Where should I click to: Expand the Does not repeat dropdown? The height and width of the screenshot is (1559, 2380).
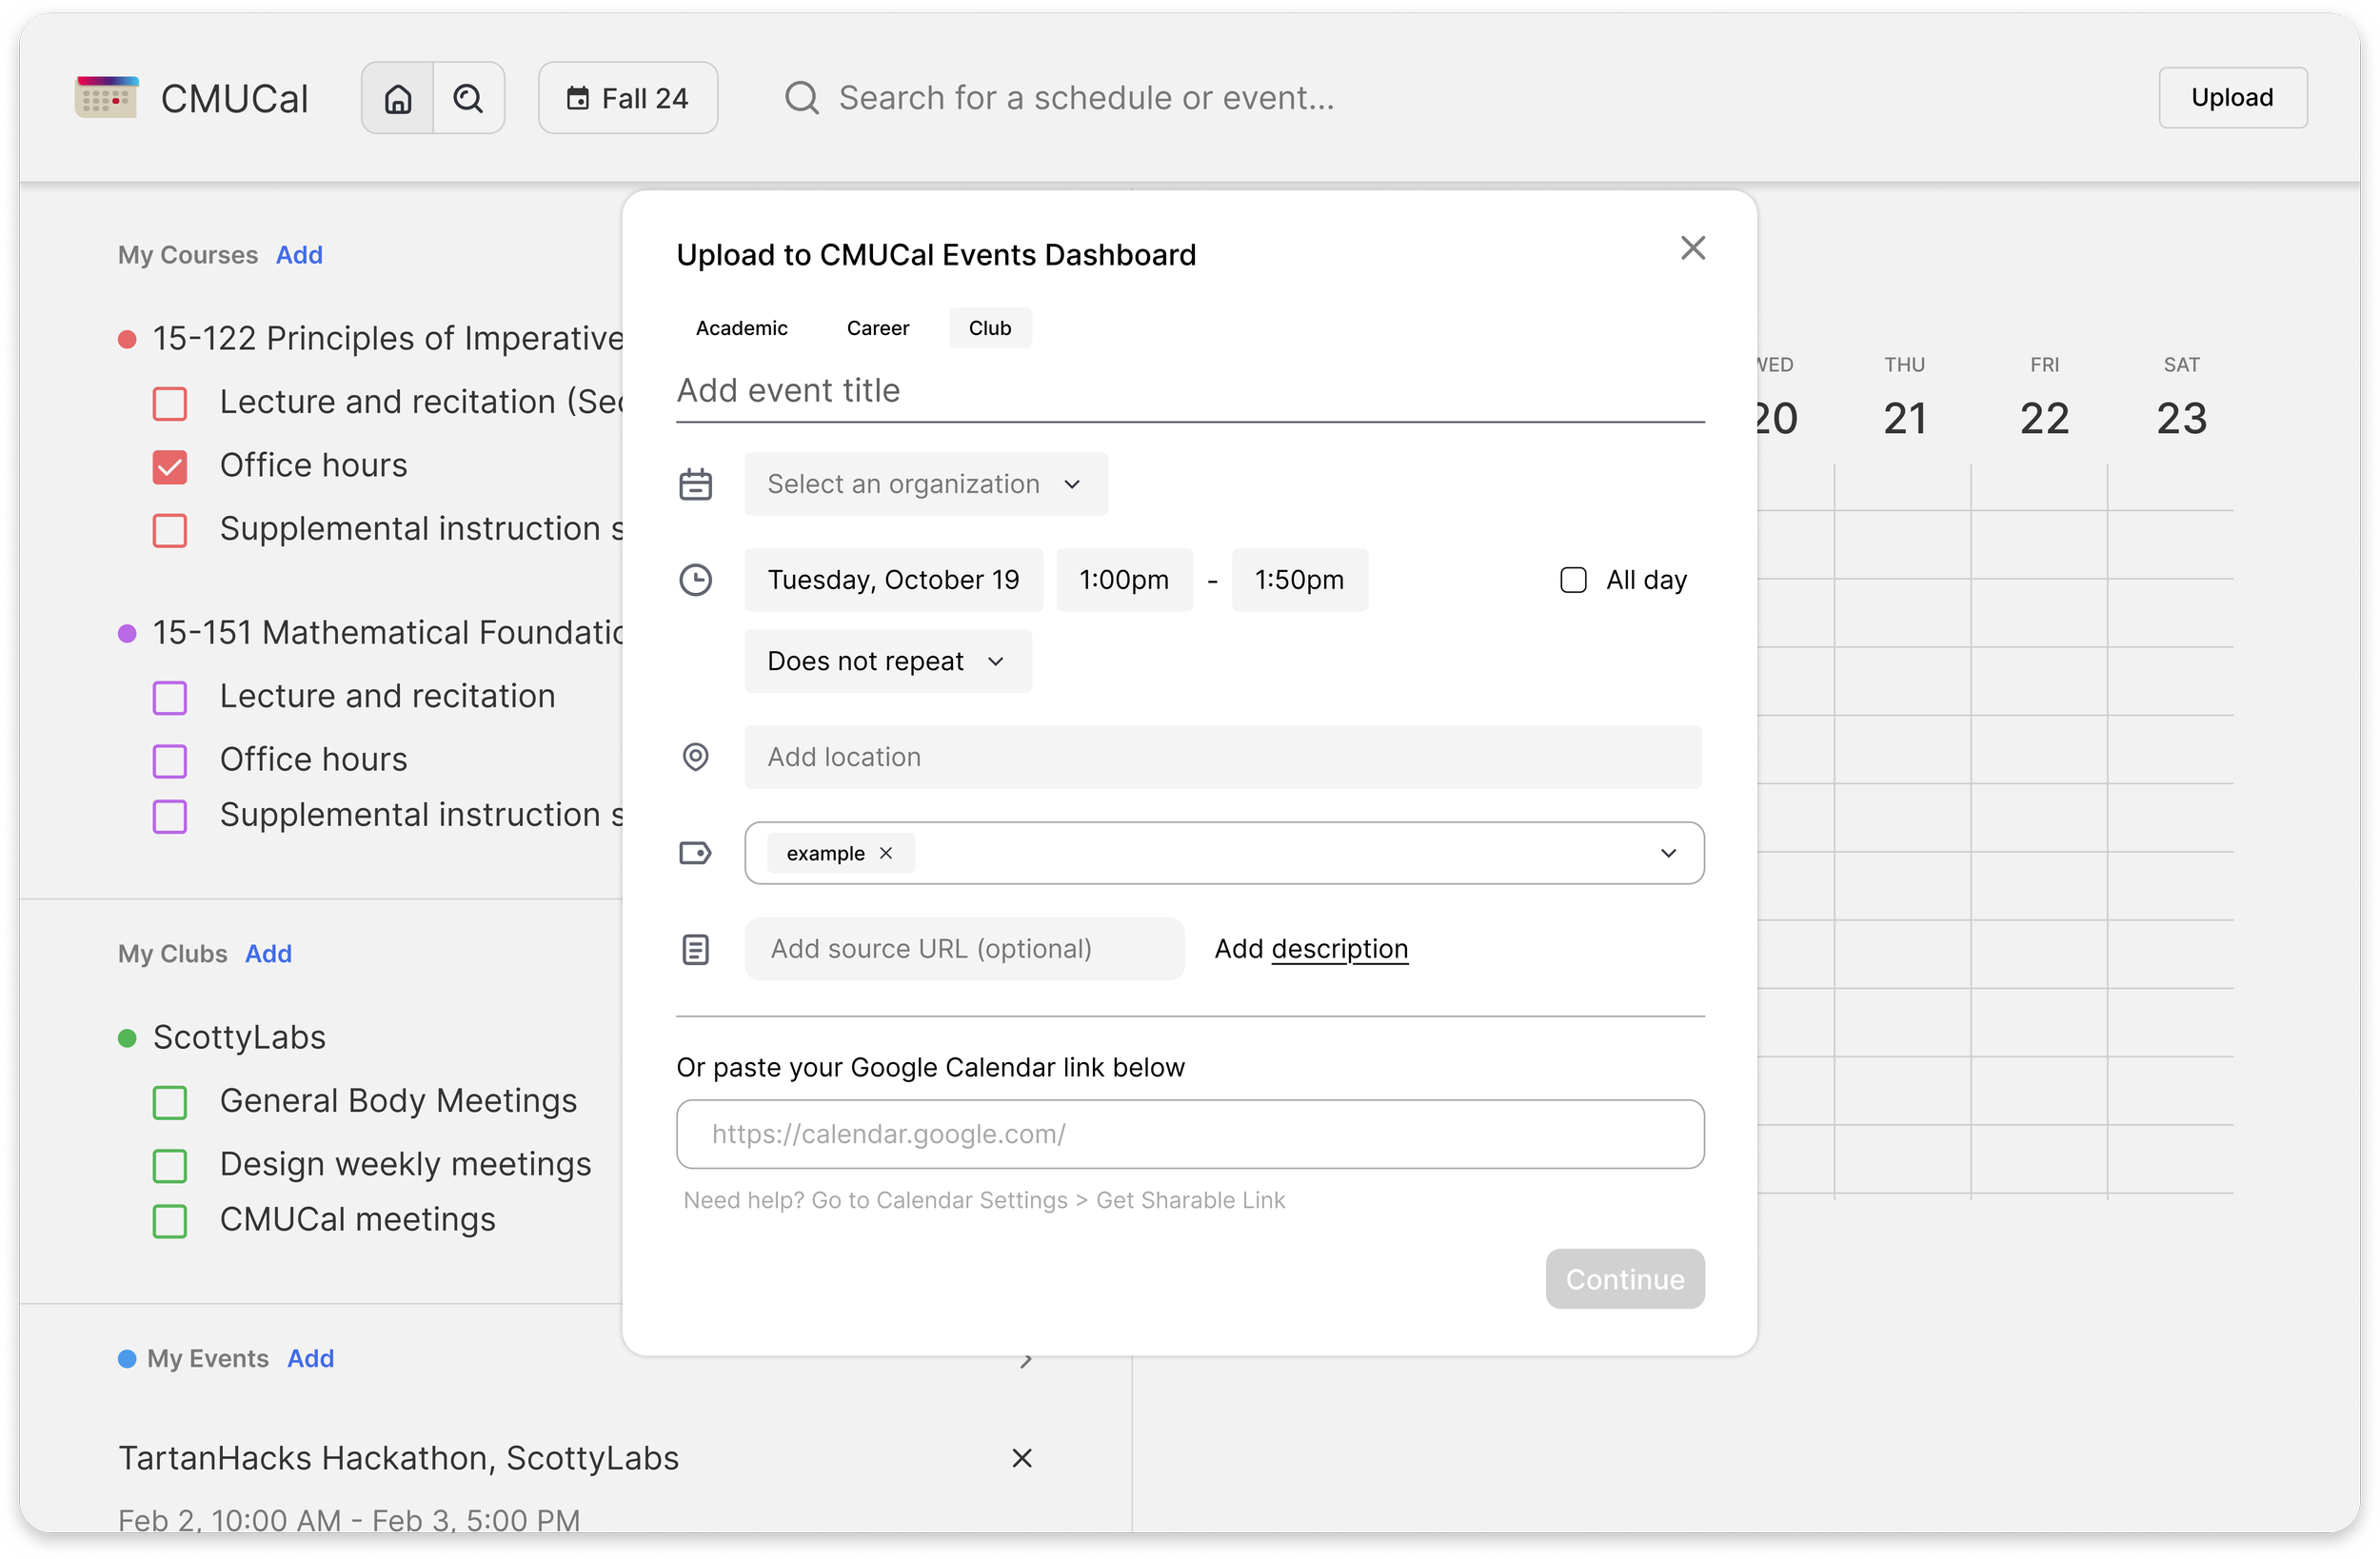click(887, 661)
